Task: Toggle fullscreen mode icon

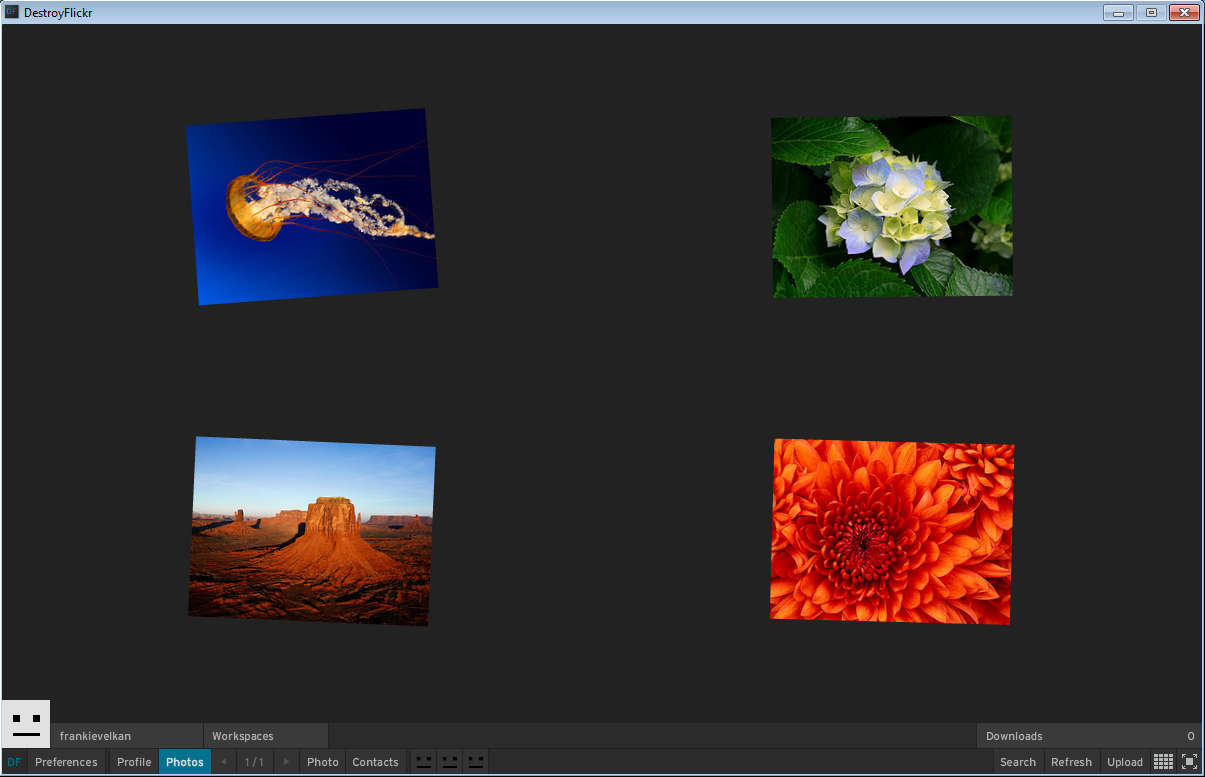Action: point(1189,762)
